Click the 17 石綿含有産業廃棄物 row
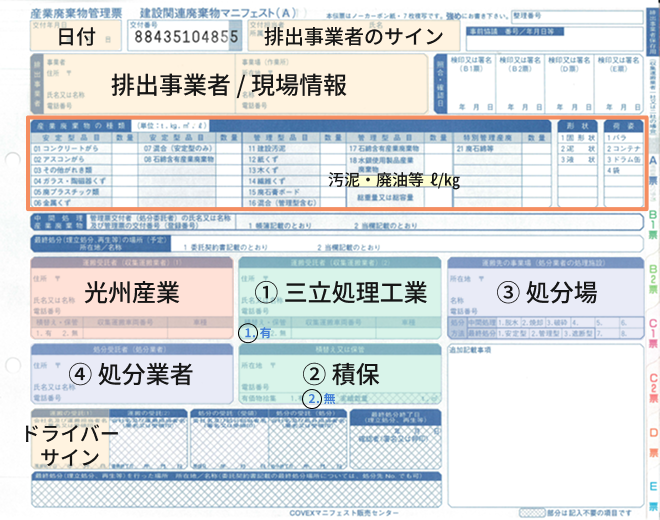This screenshot has width=660, height=520. (x=386, y=148)
